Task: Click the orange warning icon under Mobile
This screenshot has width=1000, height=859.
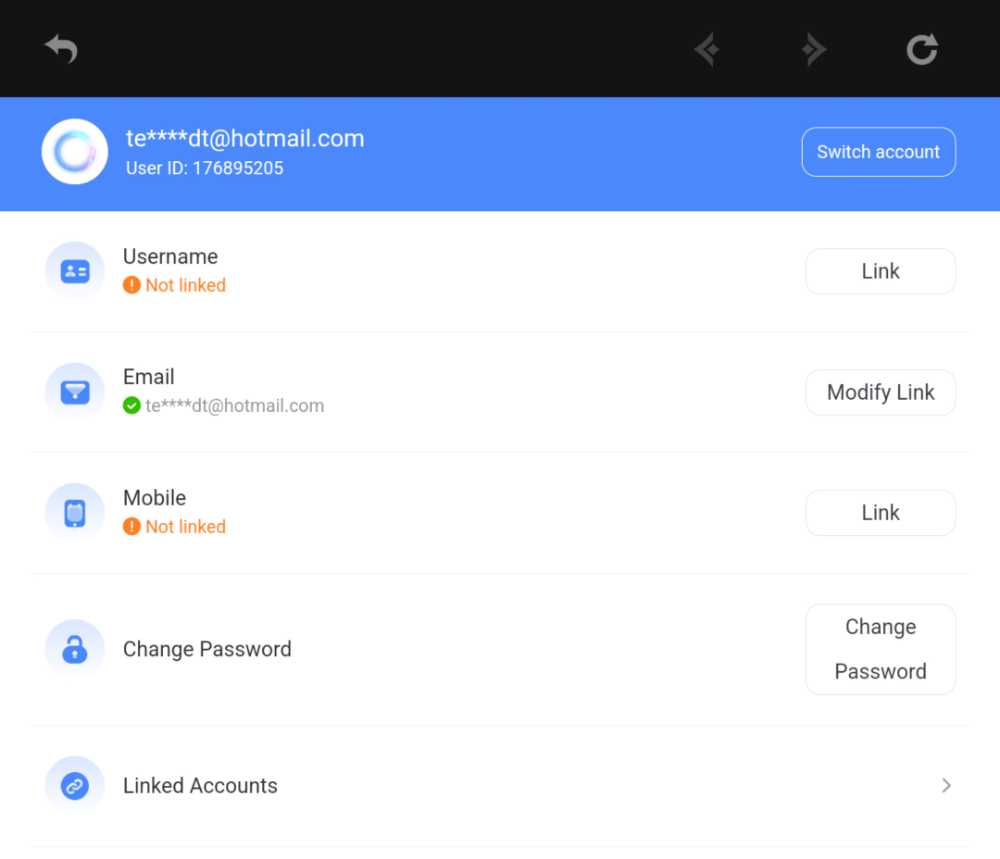Action: [131, 526]
